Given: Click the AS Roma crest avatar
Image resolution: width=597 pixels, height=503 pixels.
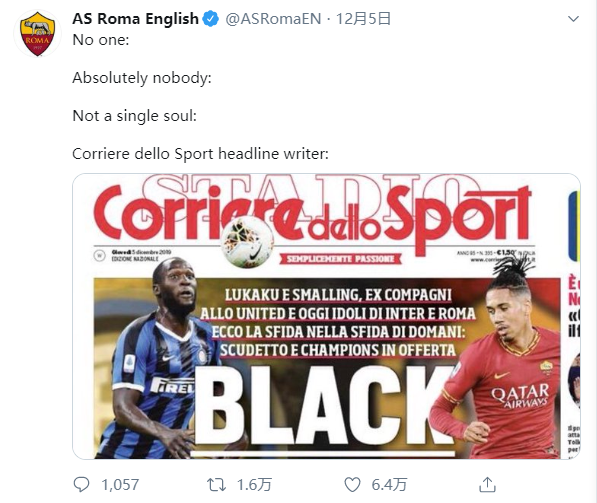Looking at the screenshot, I should [x=37, y=34].
